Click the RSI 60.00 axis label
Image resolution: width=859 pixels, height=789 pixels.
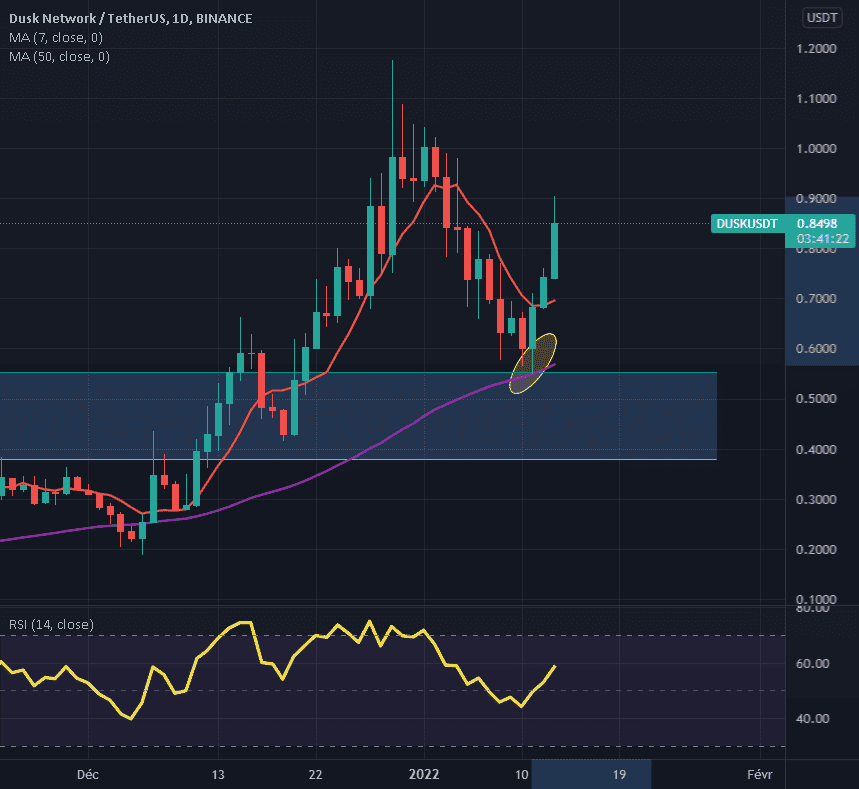812,664
